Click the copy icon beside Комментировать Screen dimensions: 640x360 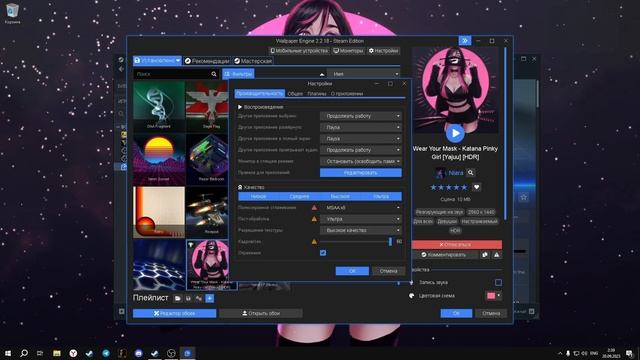484,255
